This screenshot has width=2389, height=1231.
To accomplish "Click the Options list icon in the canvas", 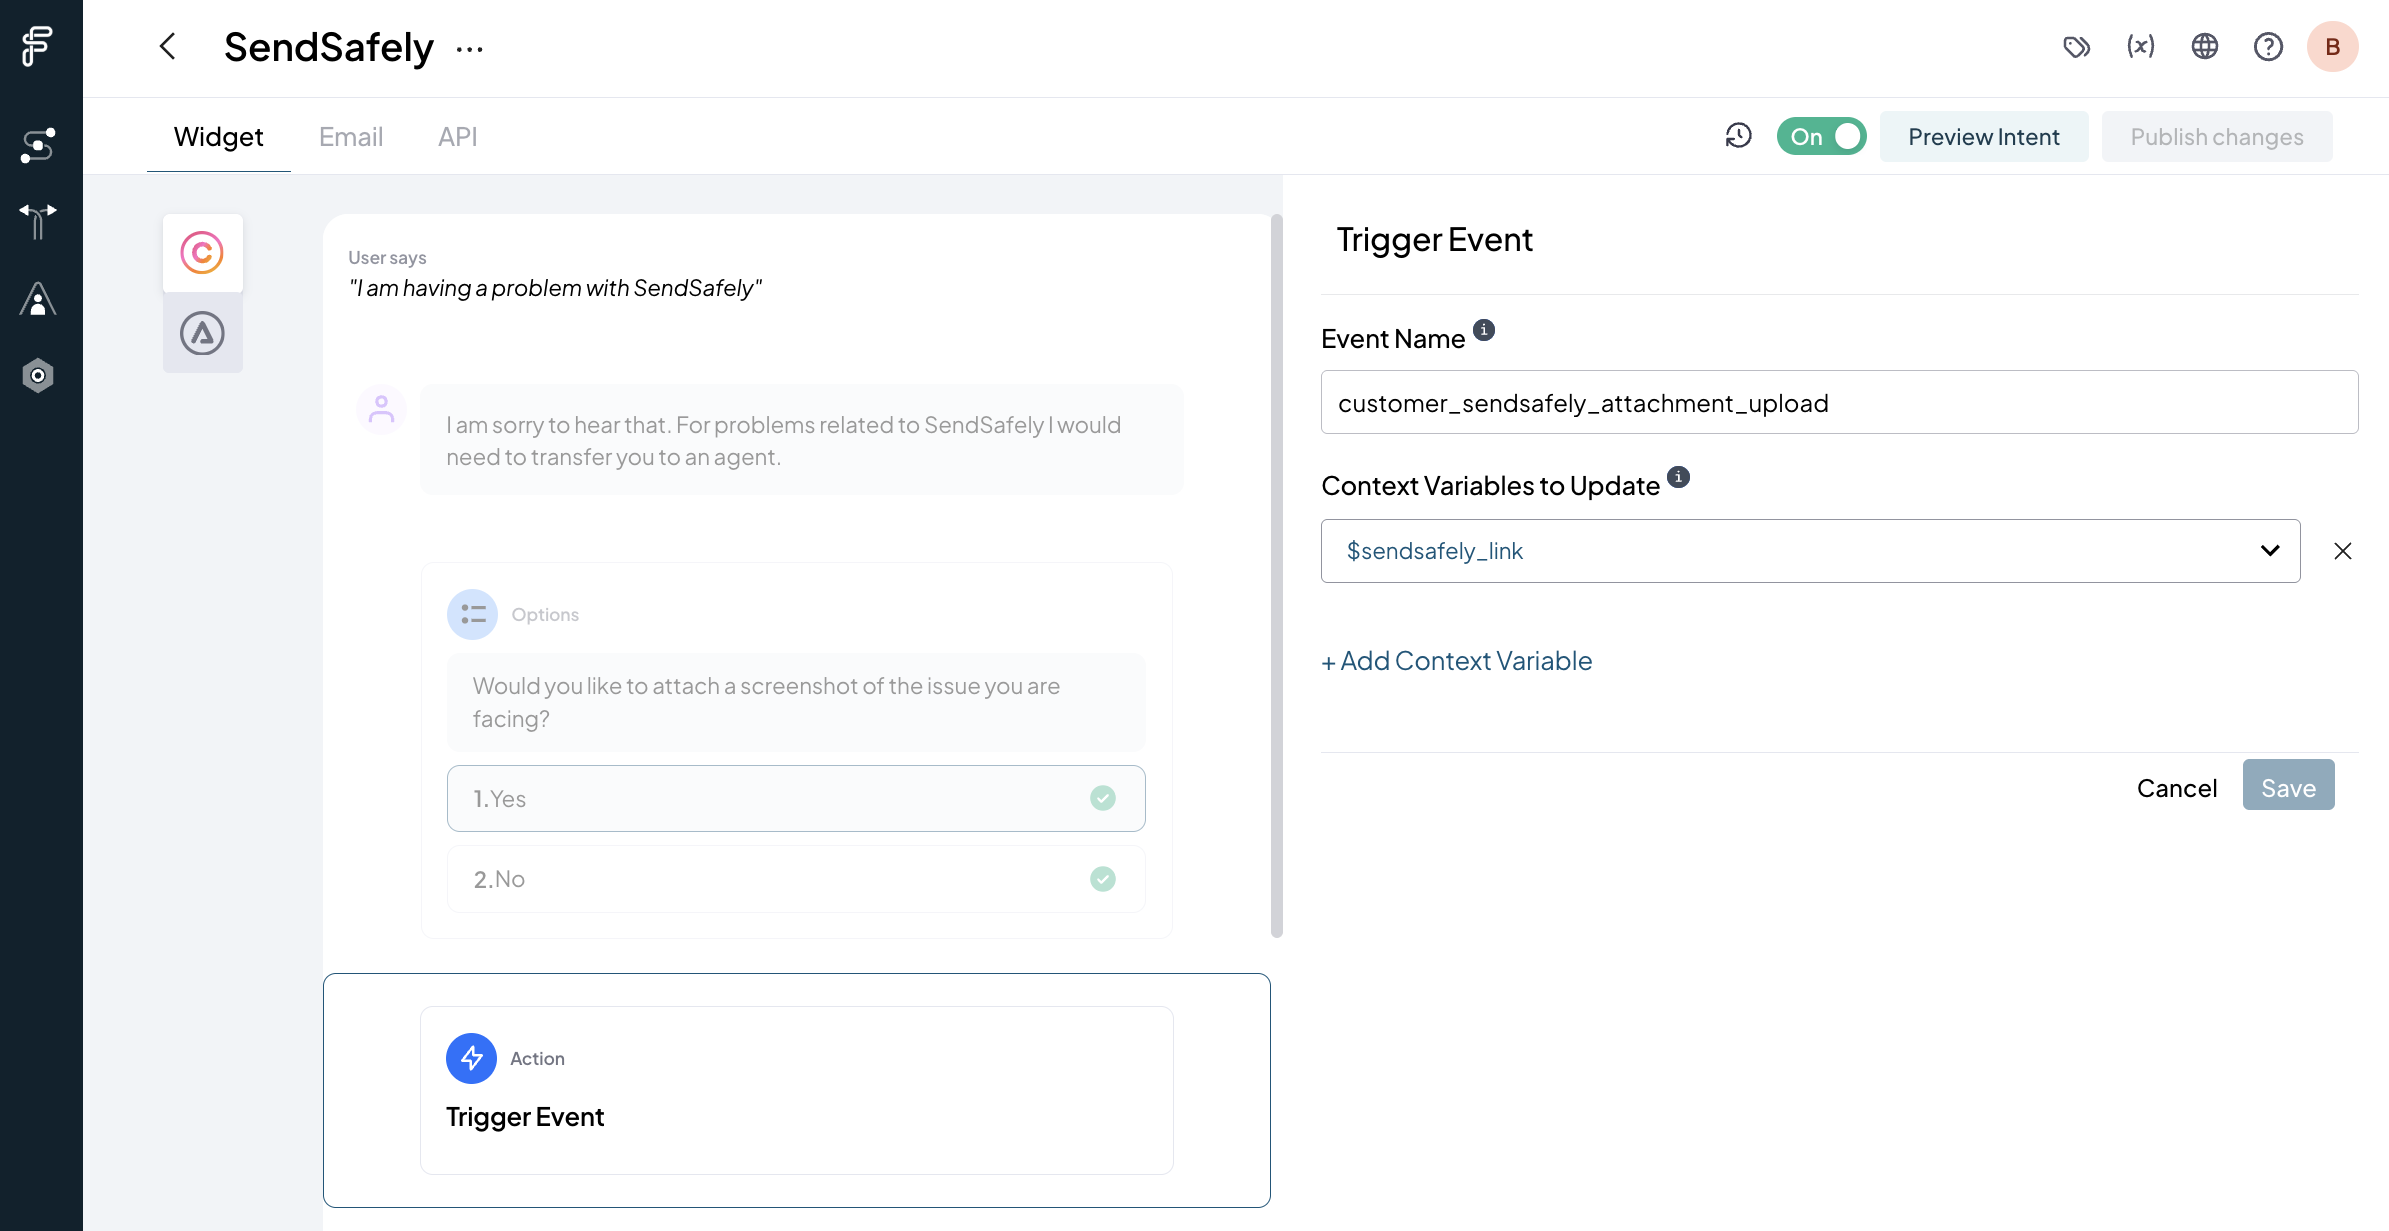I will (x=472, y=614).
